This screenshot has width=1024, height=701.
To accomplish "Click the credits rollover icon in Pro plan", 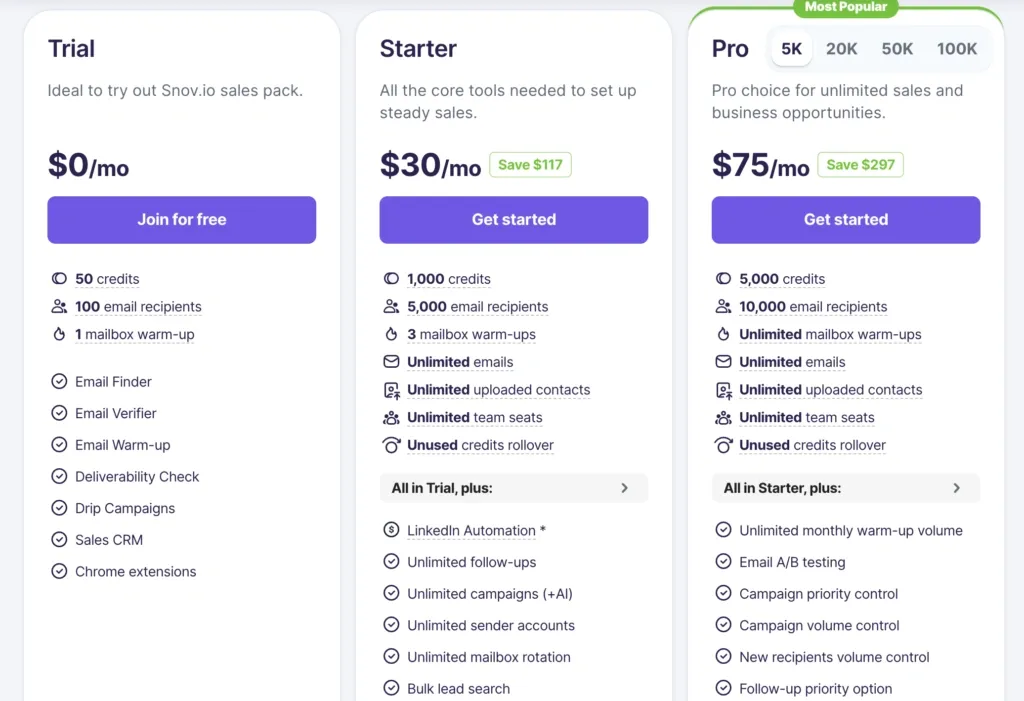I will (723, 446).
